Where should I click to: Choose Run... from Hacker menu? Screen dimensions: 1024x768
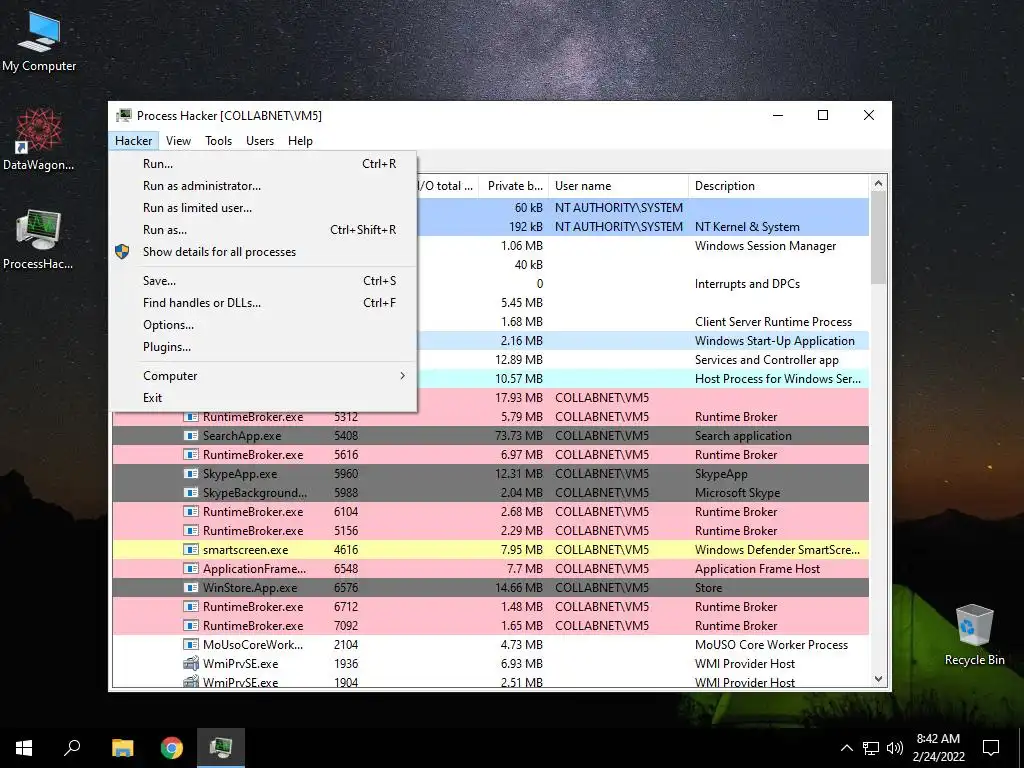[x=264, y=164]
